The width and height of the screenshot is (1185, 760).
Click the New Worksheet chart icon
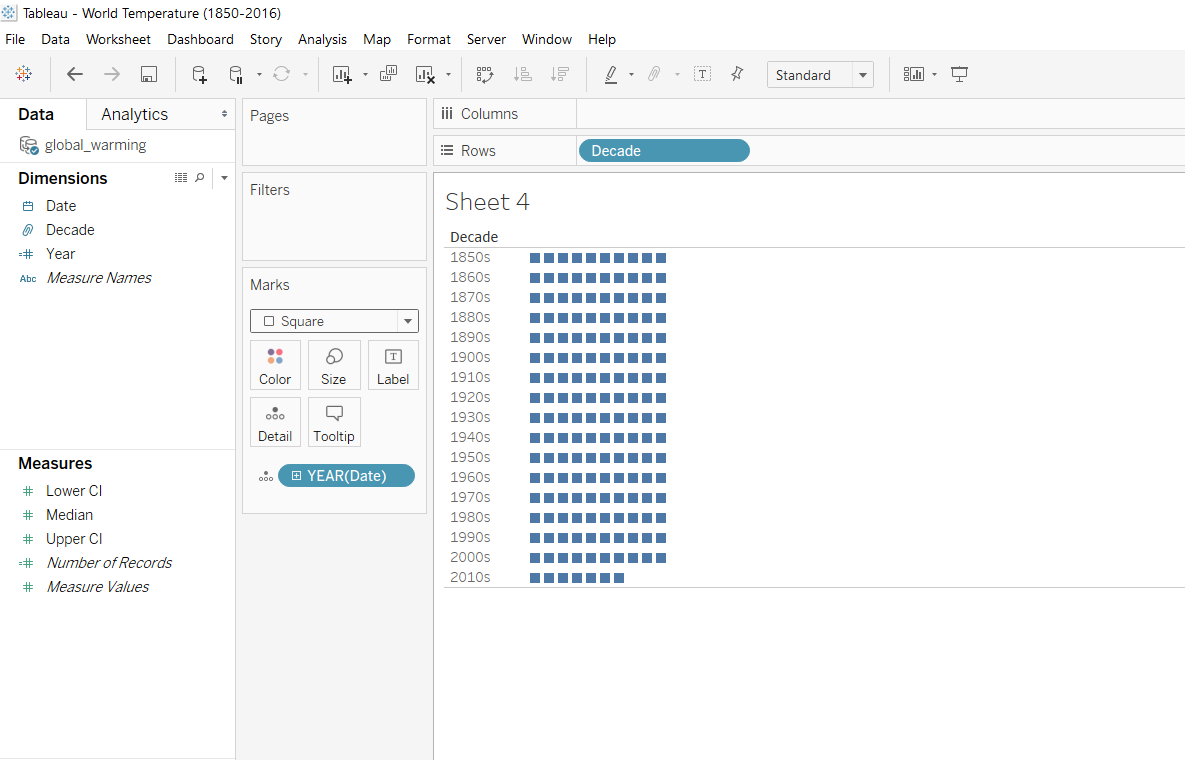(342, 74)
